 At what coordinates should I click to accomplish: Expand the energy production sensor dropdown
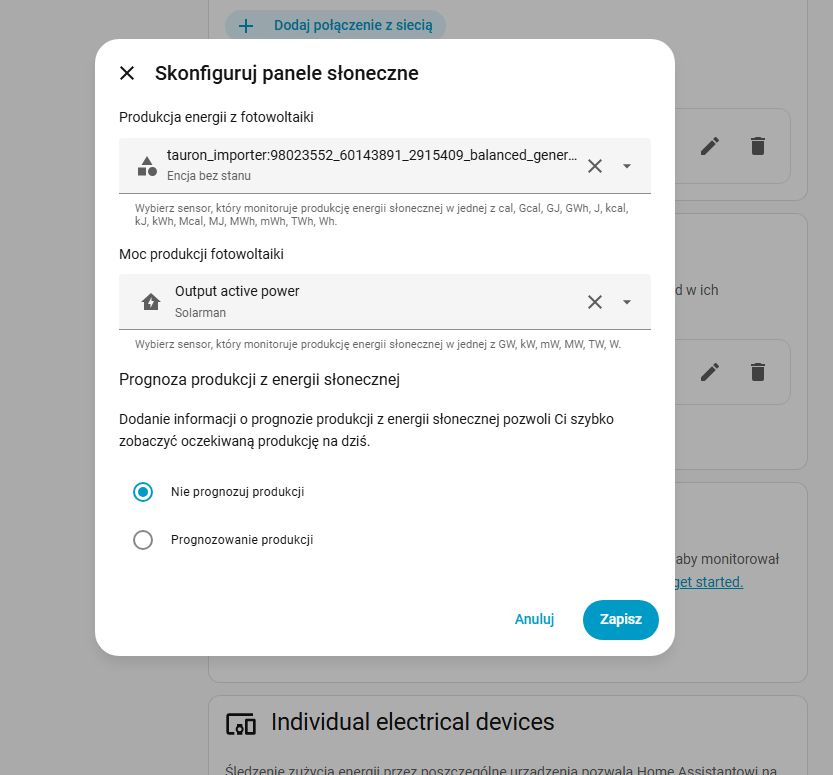coord(627,166)
